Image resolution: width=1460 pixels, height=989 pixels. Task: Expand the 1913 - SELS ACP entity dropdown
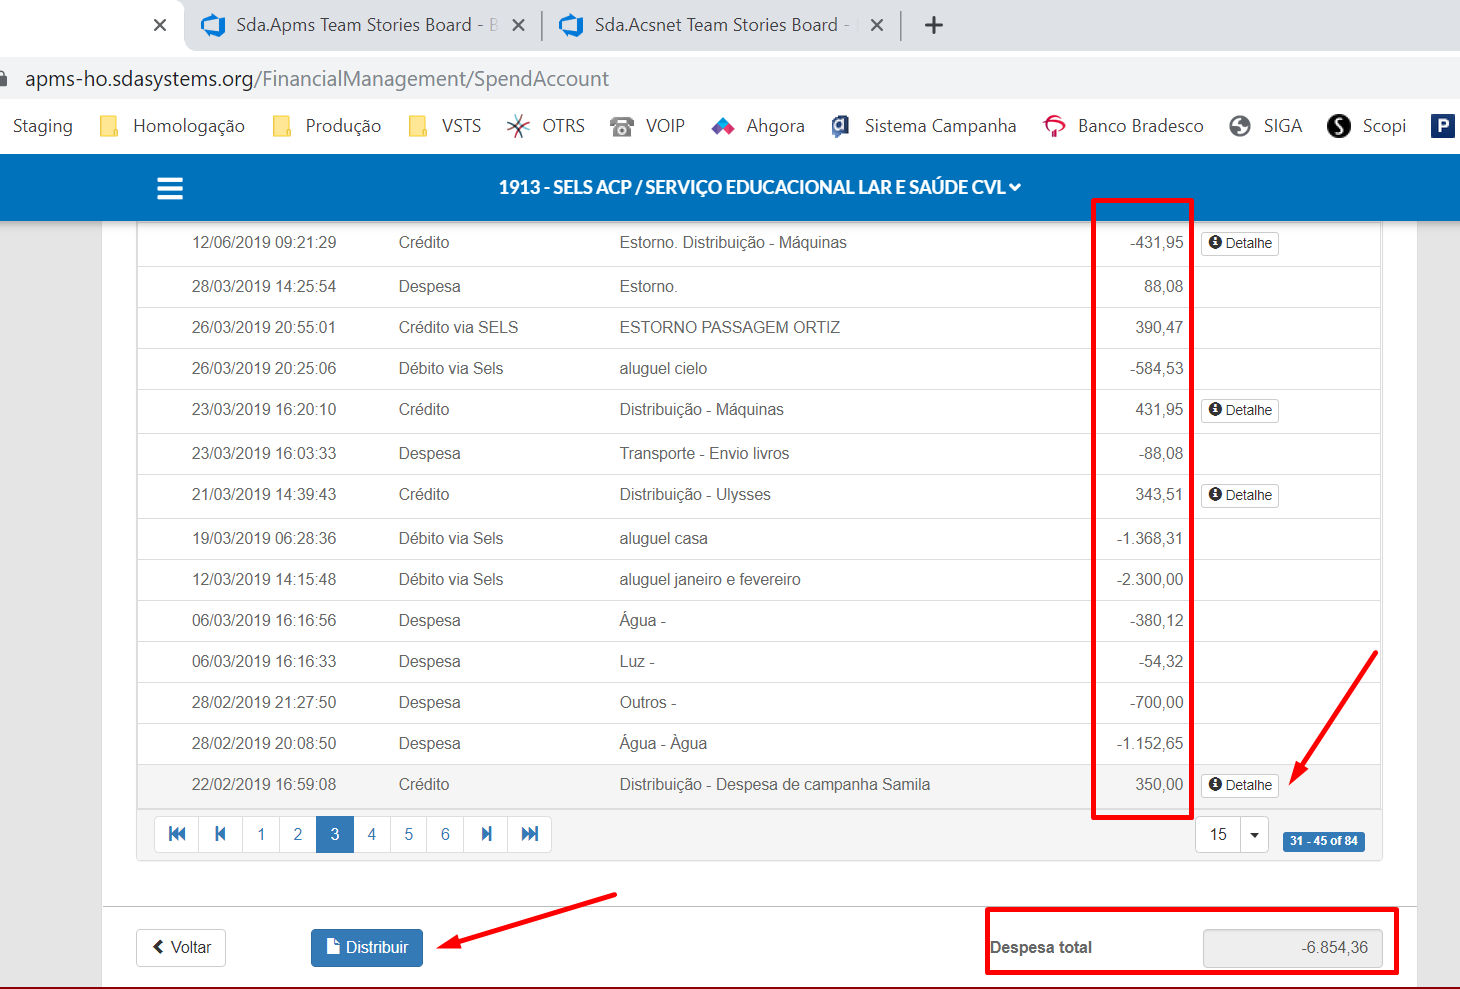(x=760, y=187)
